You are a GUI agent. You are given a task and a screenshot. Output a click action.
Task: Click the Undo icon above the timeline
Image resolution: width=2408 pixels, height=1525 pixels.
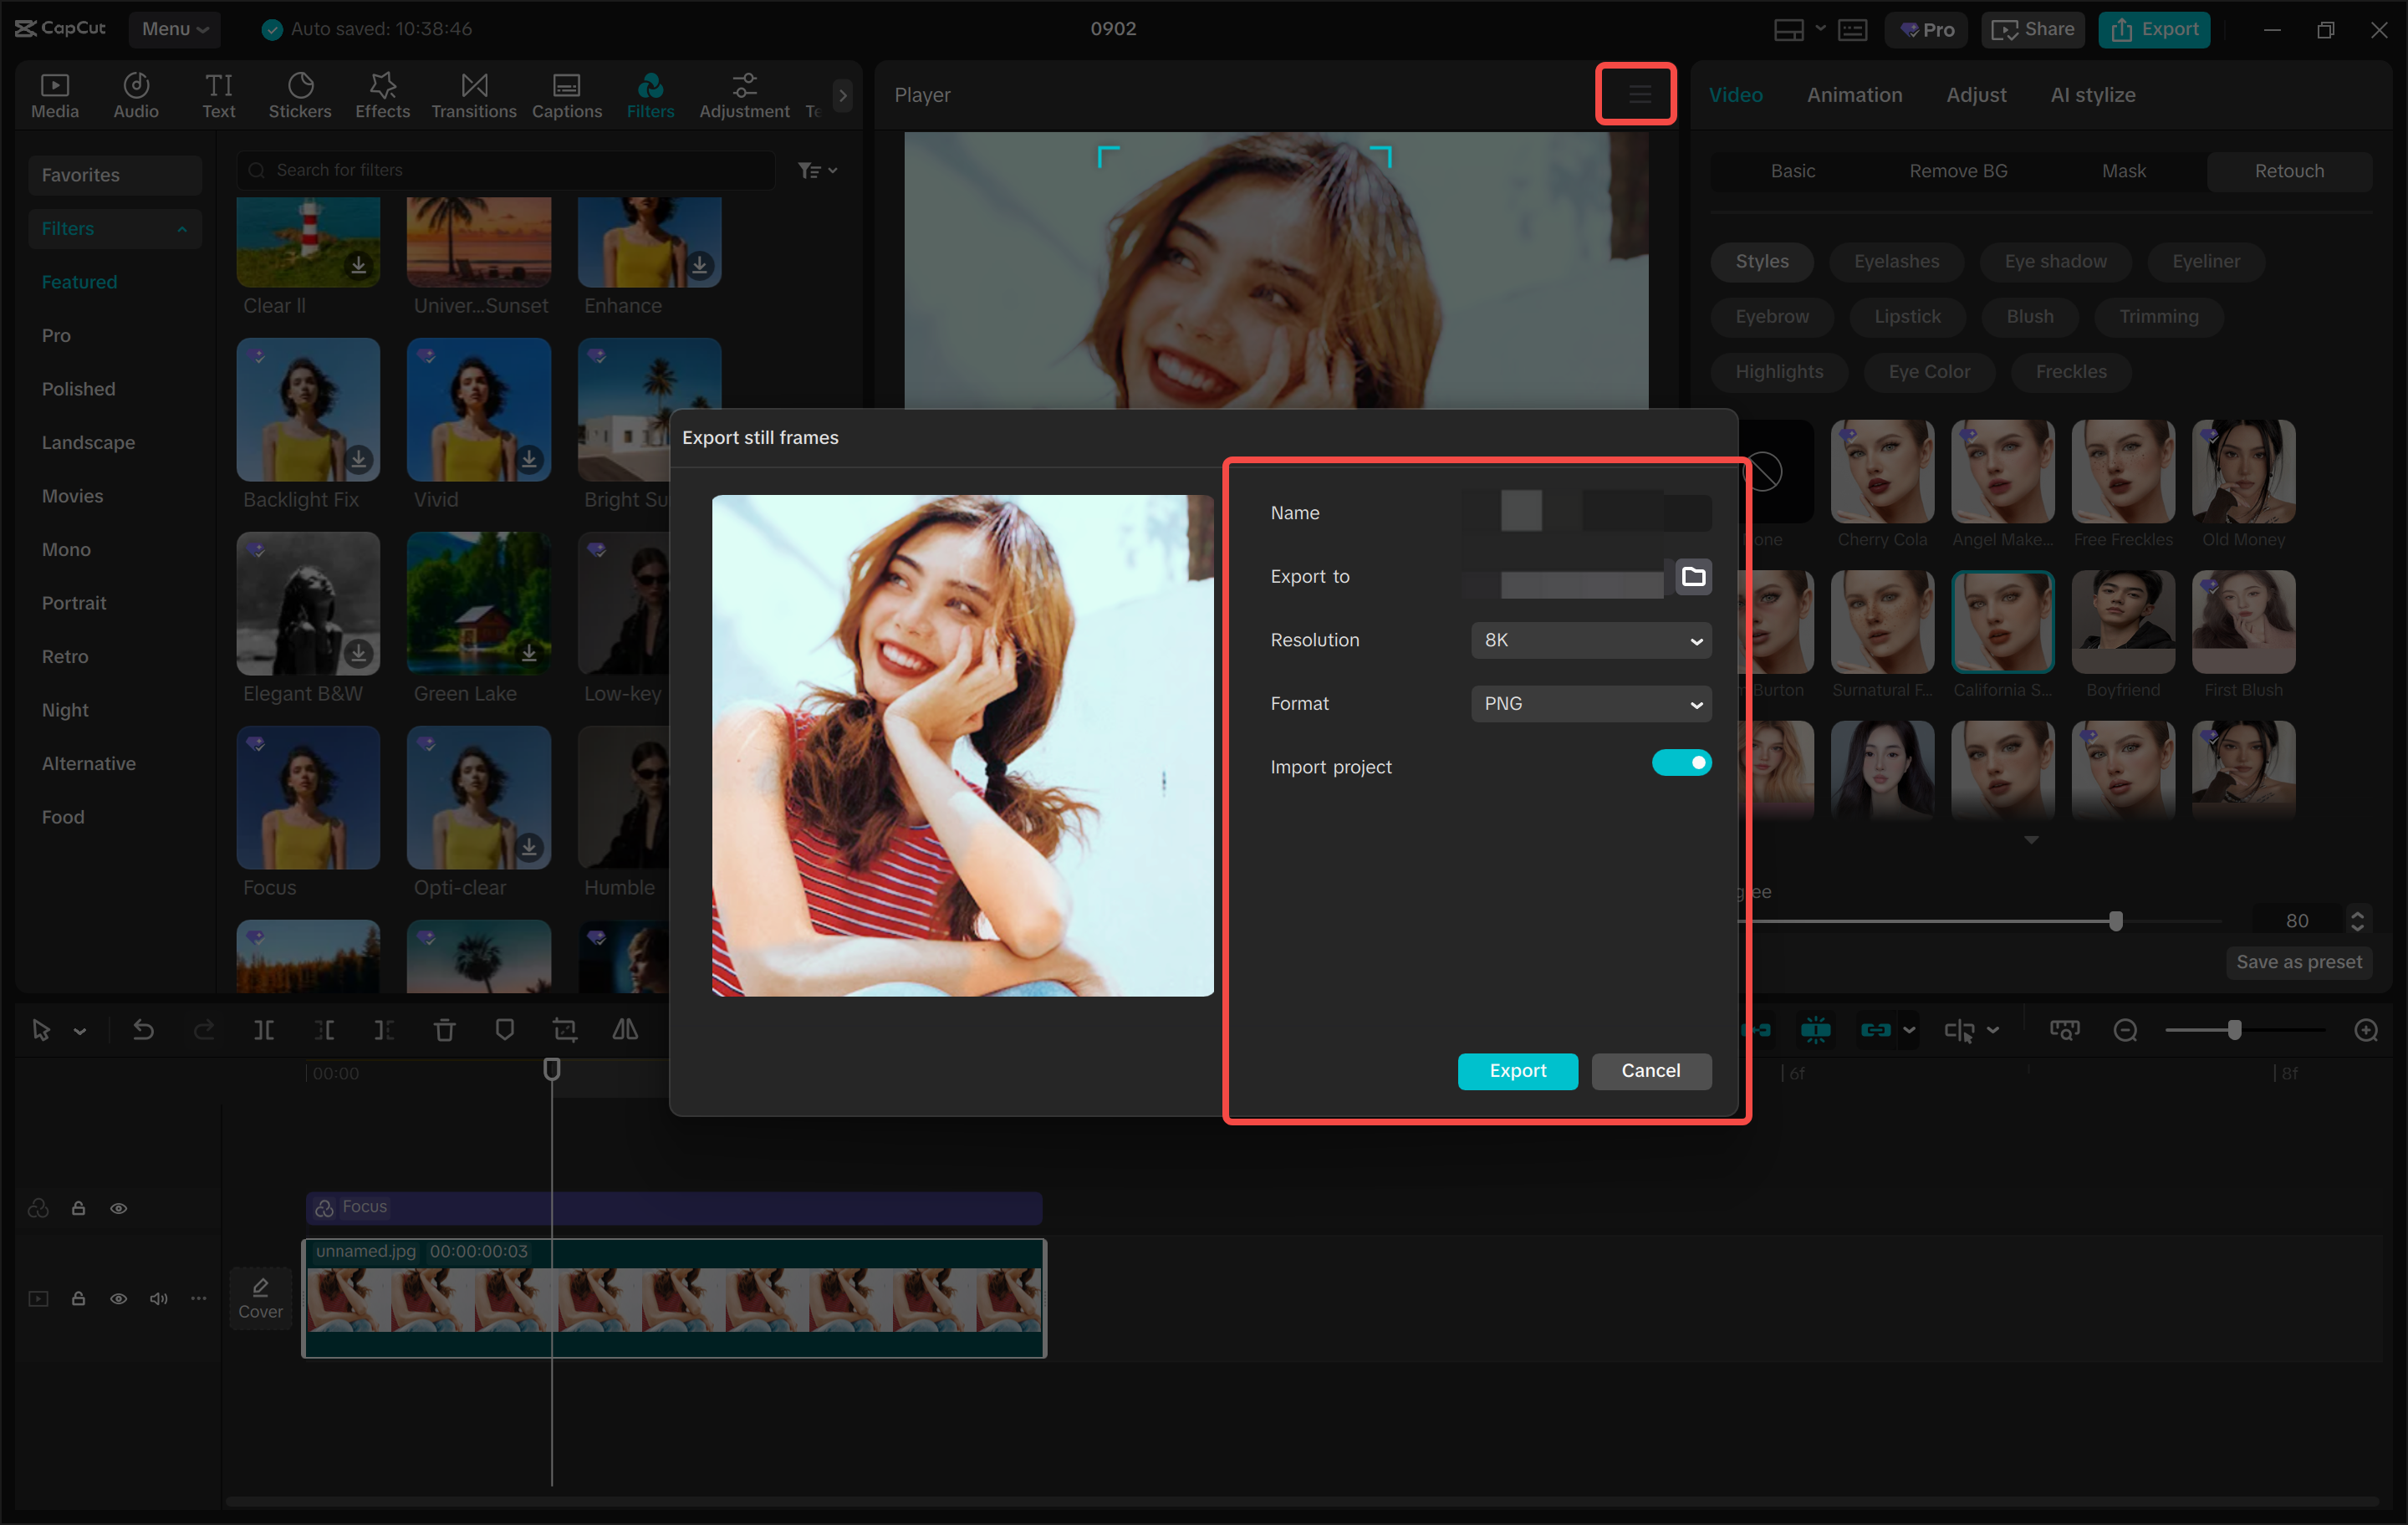click(143, 1029)
